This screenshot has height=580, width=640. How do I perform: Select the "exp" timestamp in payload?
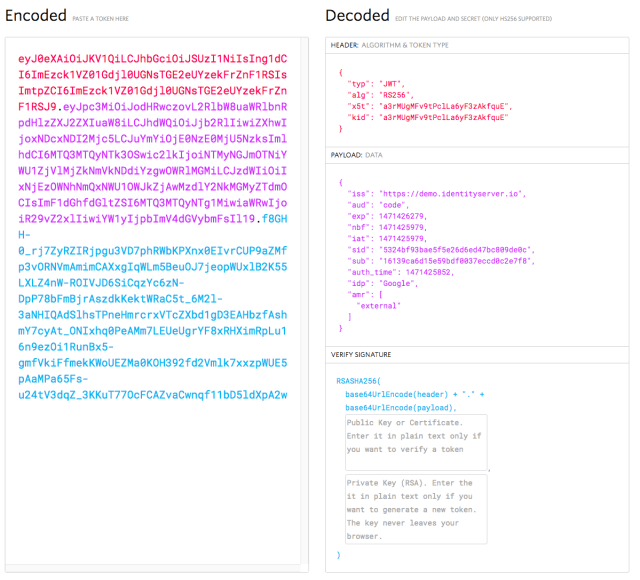[401, 214]
